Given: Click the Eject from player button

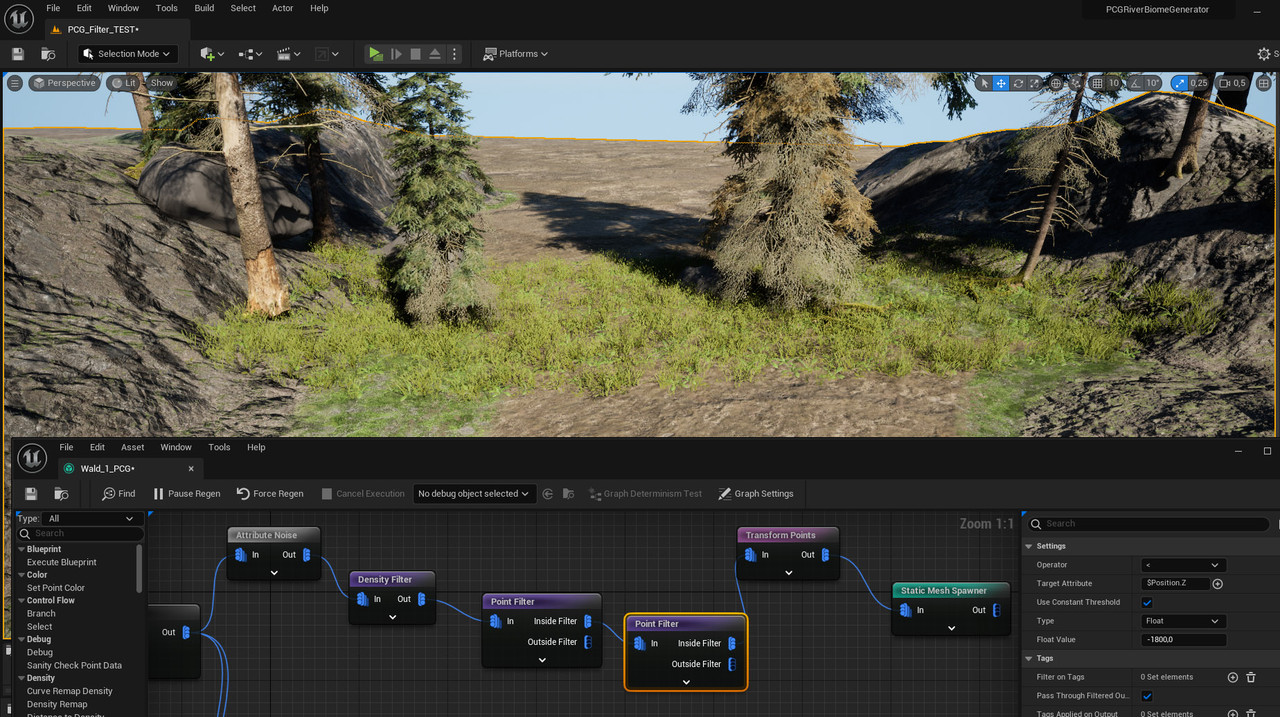Looking at the screenshot, I should pos(435,54).
